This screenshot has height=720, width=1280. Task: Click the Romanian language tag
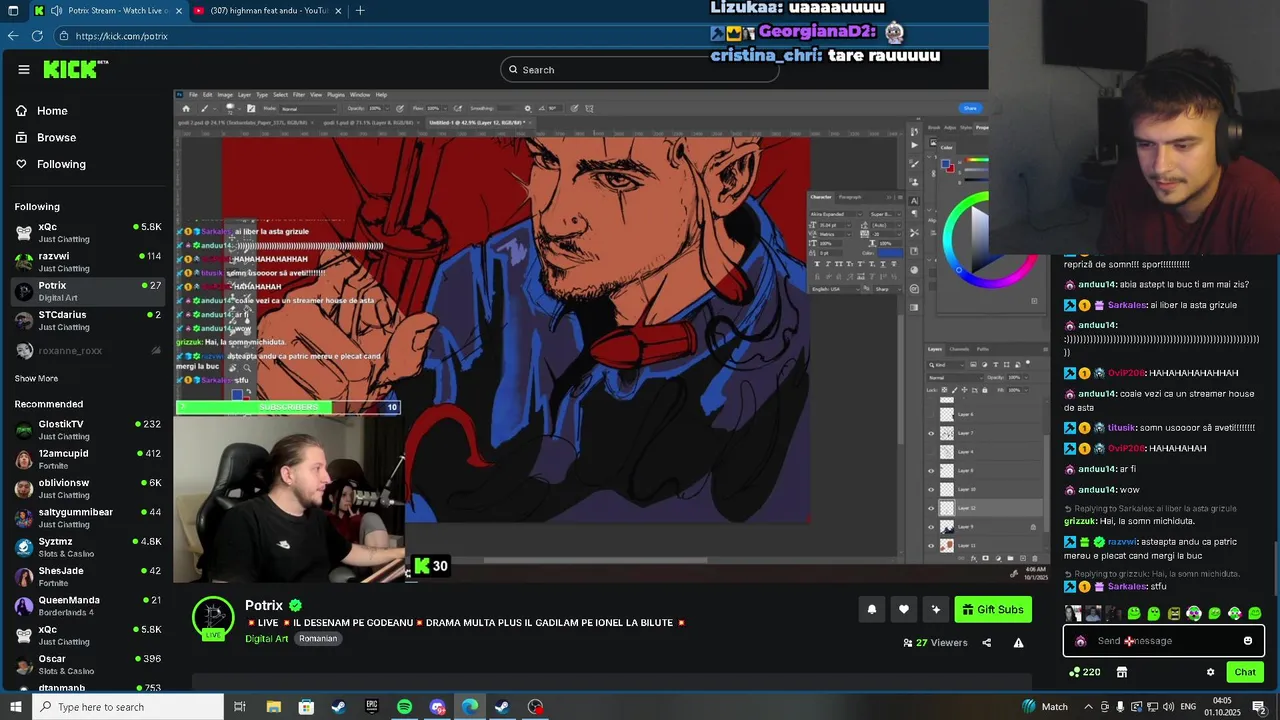318,638
